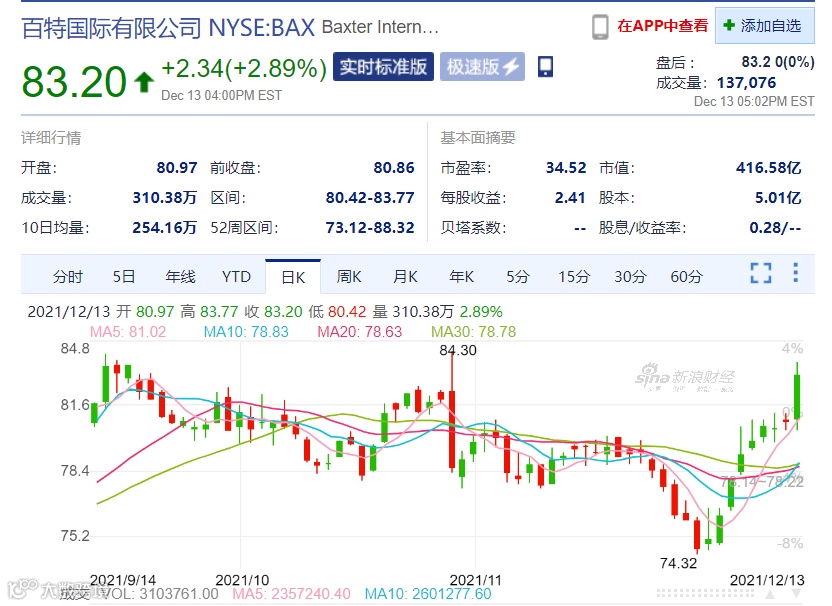The height and width of the screenshot is (606, 832).
Task: Click the 基本面摘要 section heading
Action: (x=478, y=138)
